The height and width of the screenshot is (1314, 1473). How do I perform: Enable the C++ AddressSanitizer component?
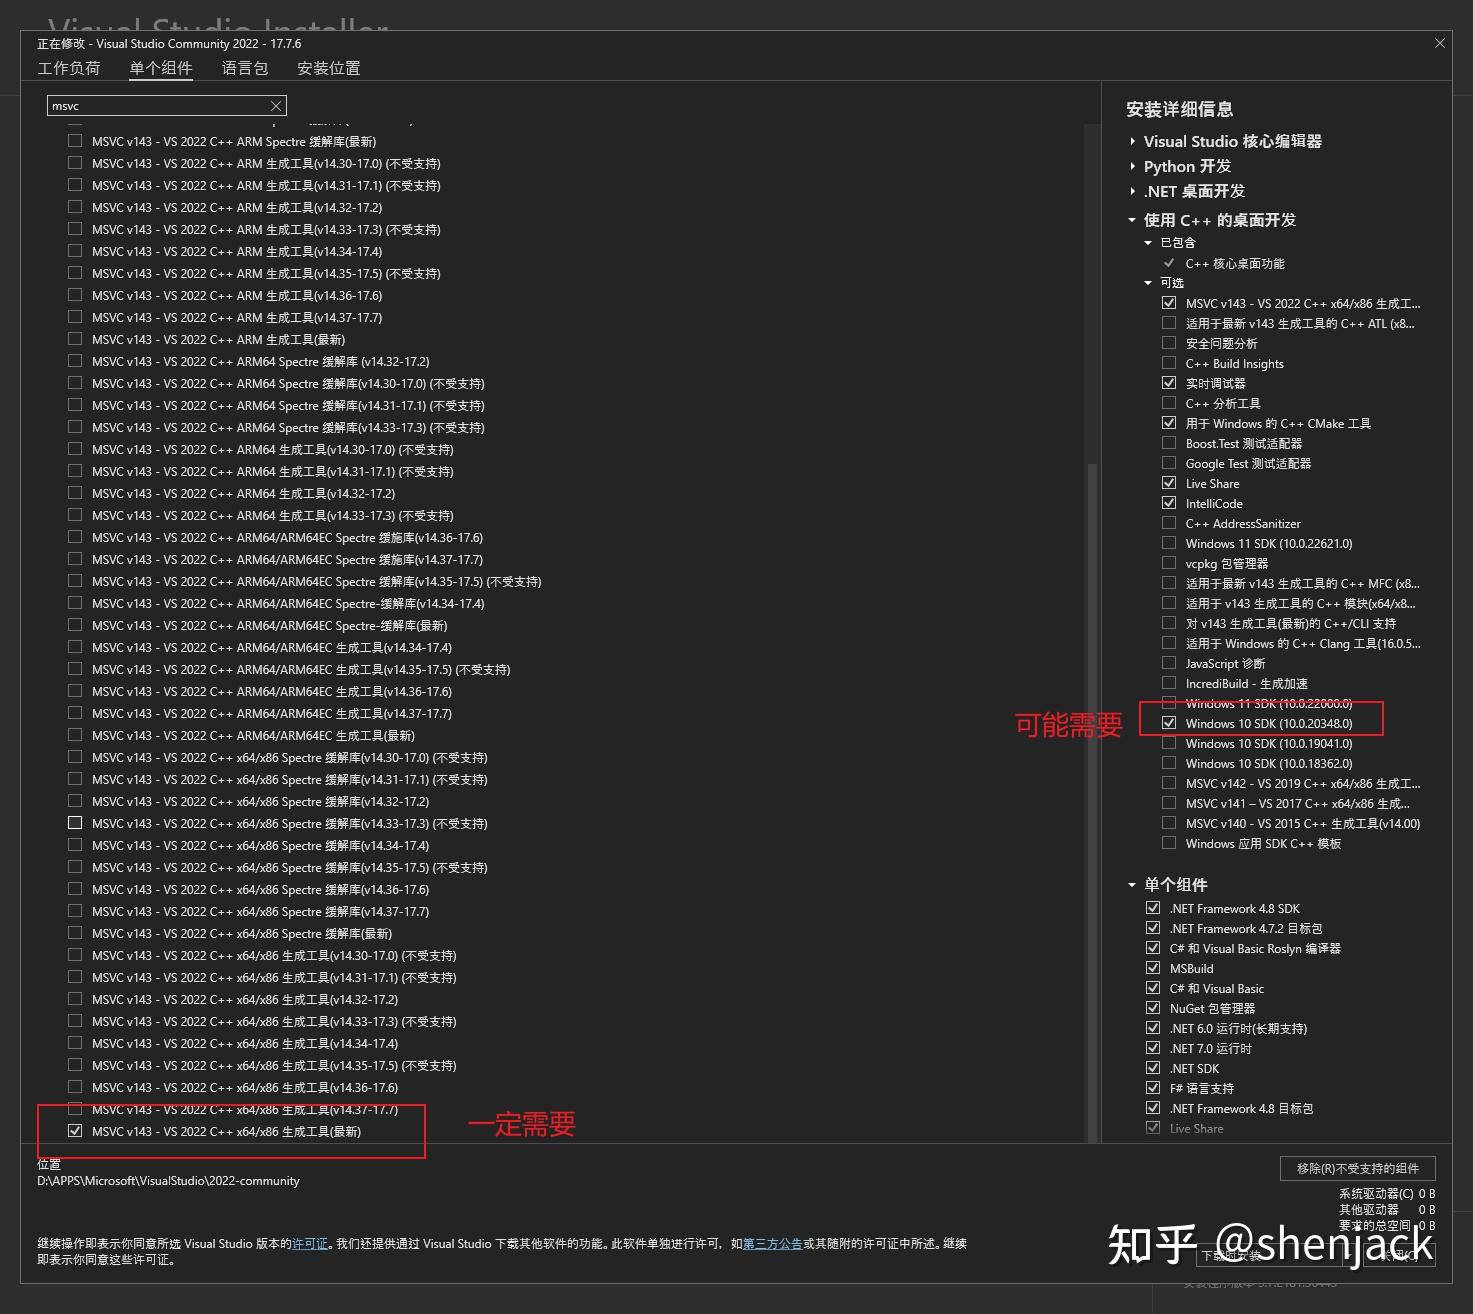pos(1169,523)
